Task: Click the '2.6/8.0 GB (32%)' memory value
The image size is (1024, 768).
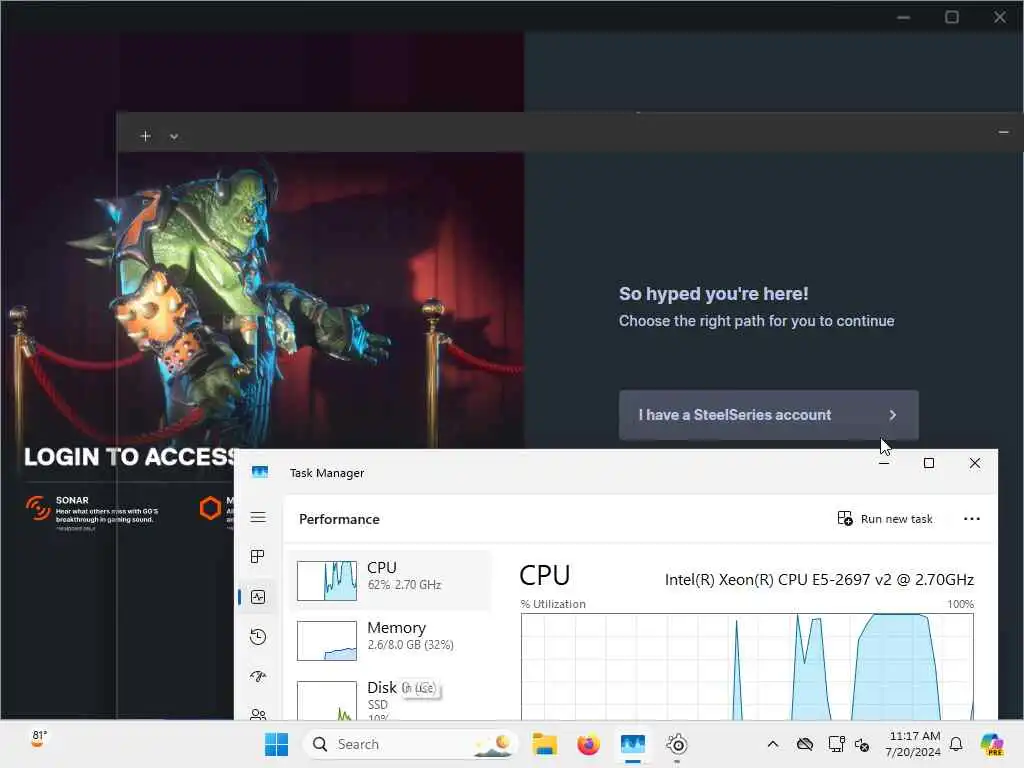Action: [410, 645]
